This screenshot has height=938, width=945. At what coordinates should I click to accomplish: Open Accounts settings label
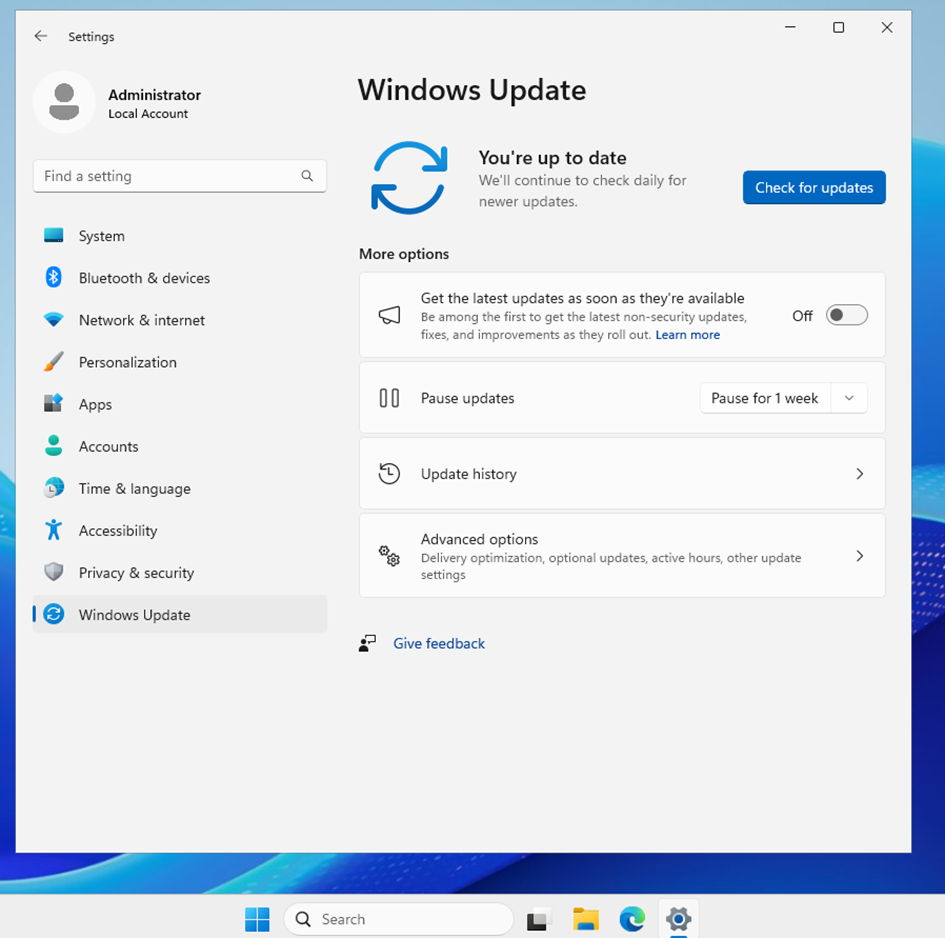click(108, 446)
